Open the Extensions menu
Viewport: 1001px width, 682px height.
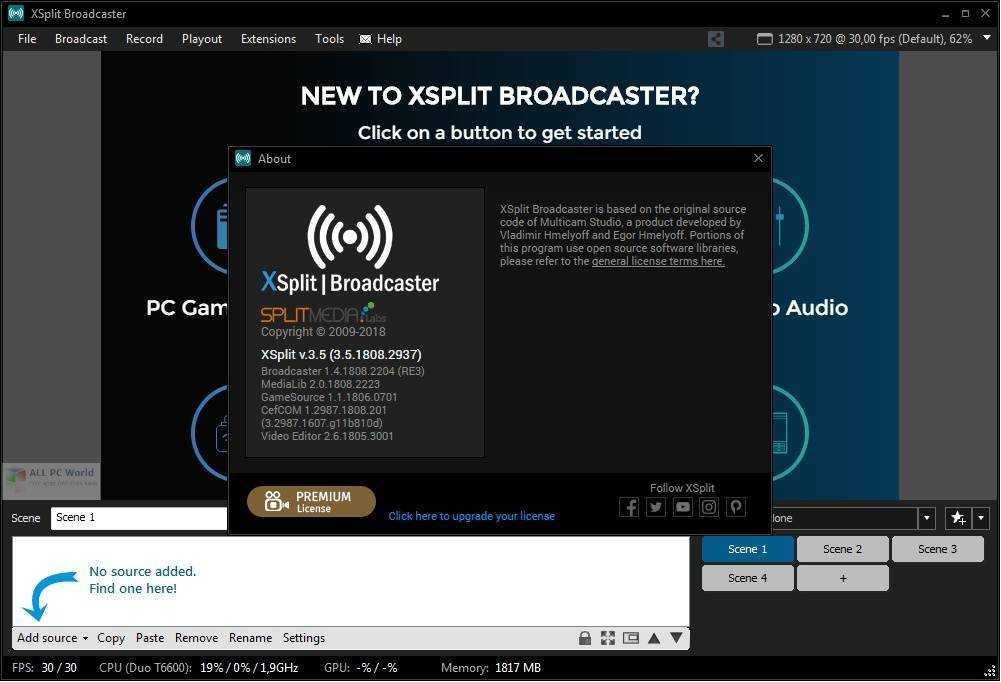click(268, 39)
